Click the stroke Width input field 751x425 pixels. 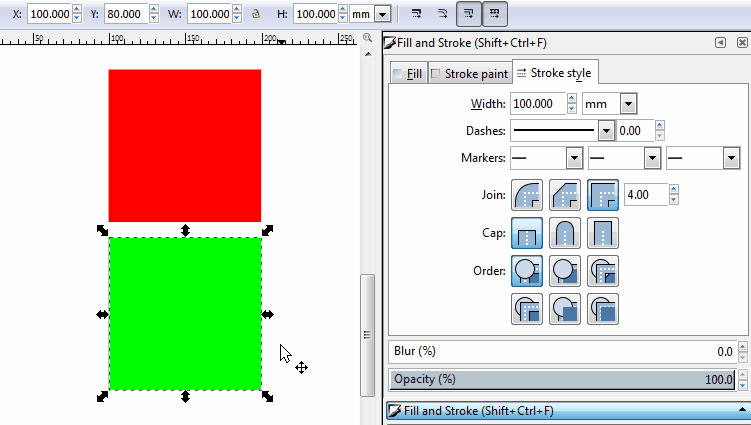[x=537, y=104]
